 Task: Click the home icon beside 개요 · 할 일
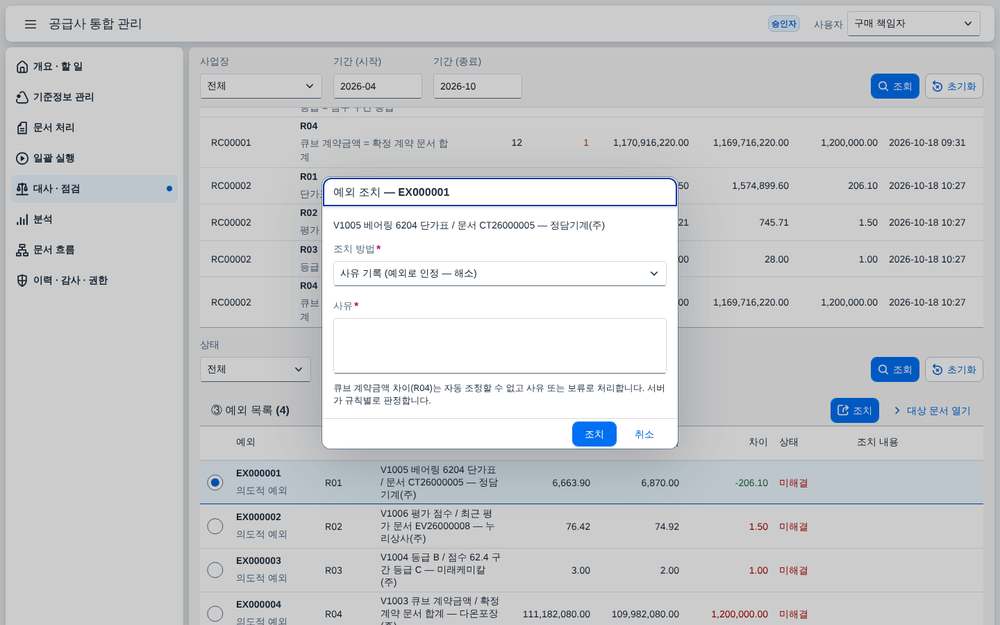(x=22, y=66)
